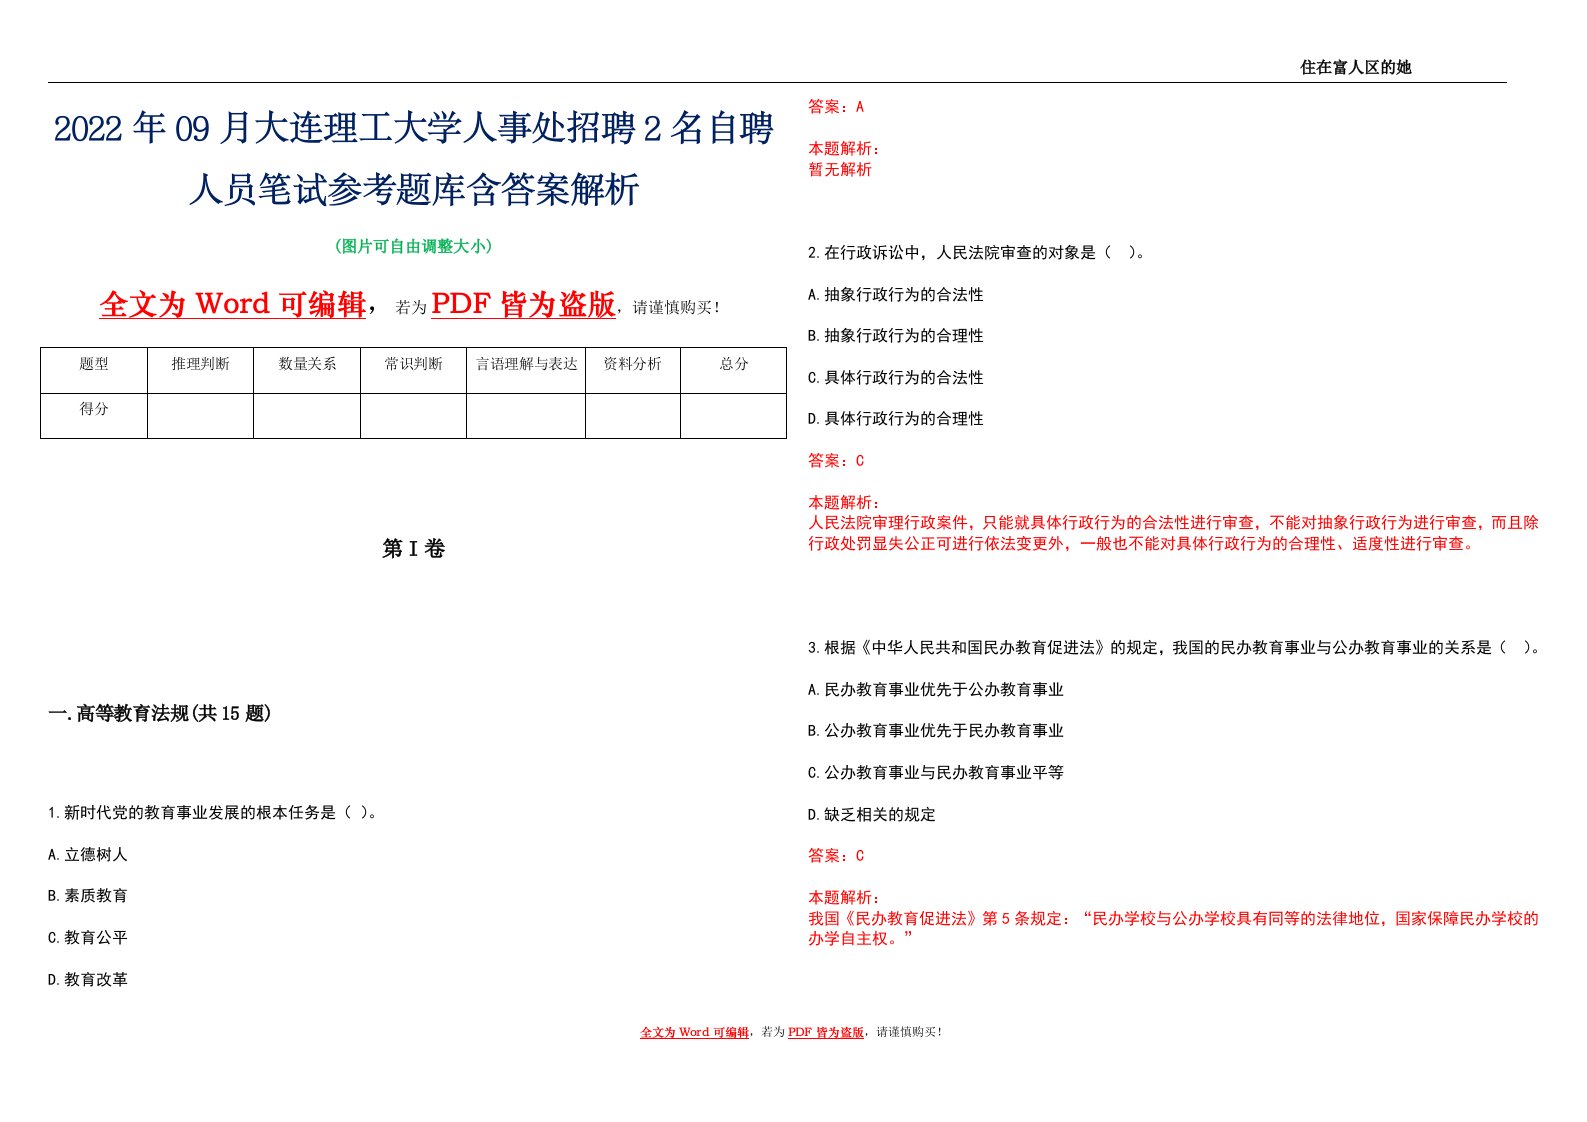Screen dimensions: 1587x1122
Task: Click the 暂无解析 explanation text
Action: coord(840,170)
